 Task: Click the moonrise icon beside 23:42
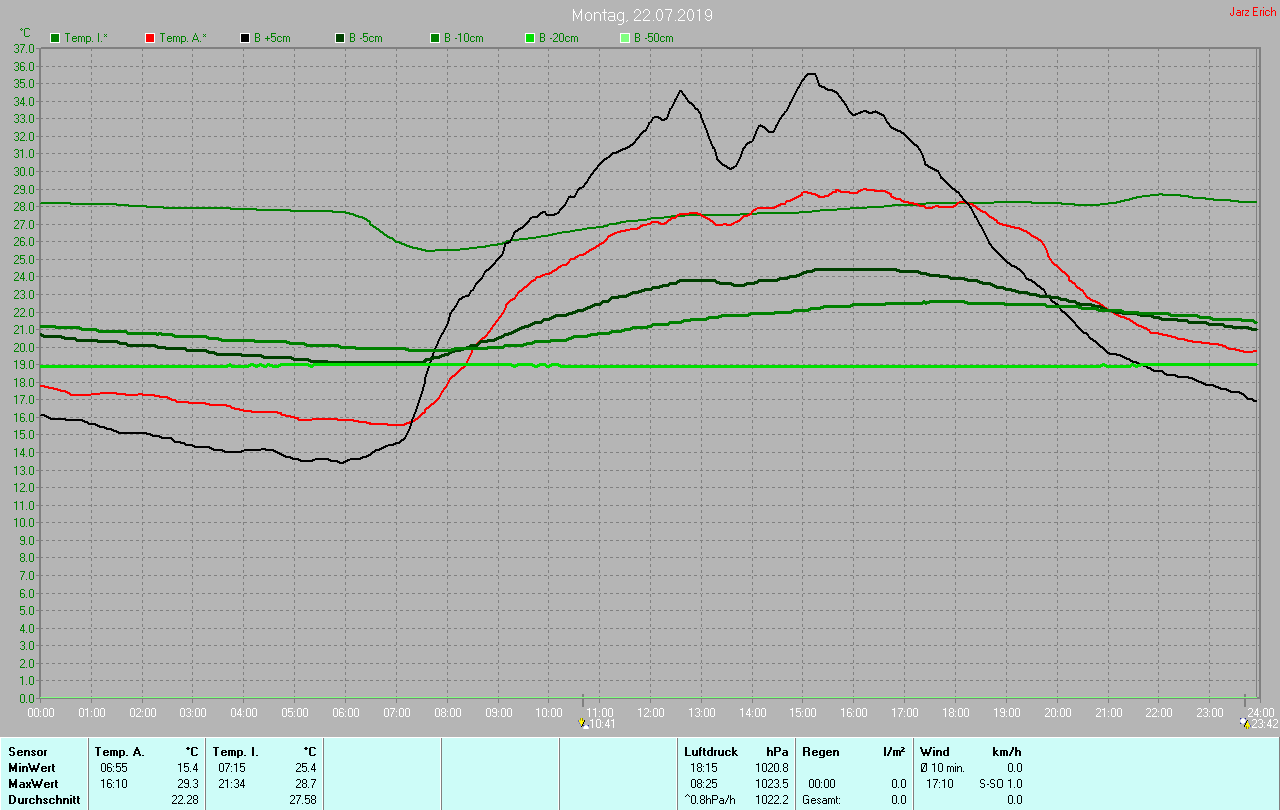click(x=1244, y=723)
